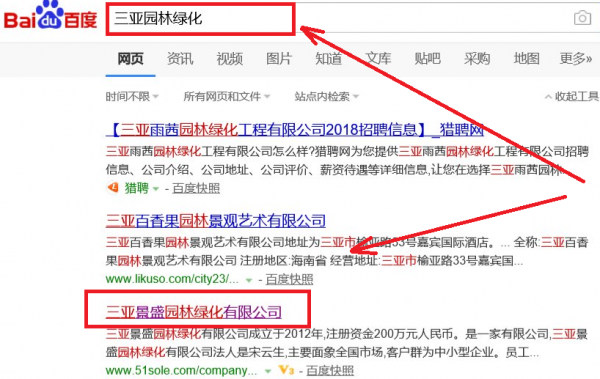
Task: Open the 站点内检索 dropdown
Action: [326, 96]
